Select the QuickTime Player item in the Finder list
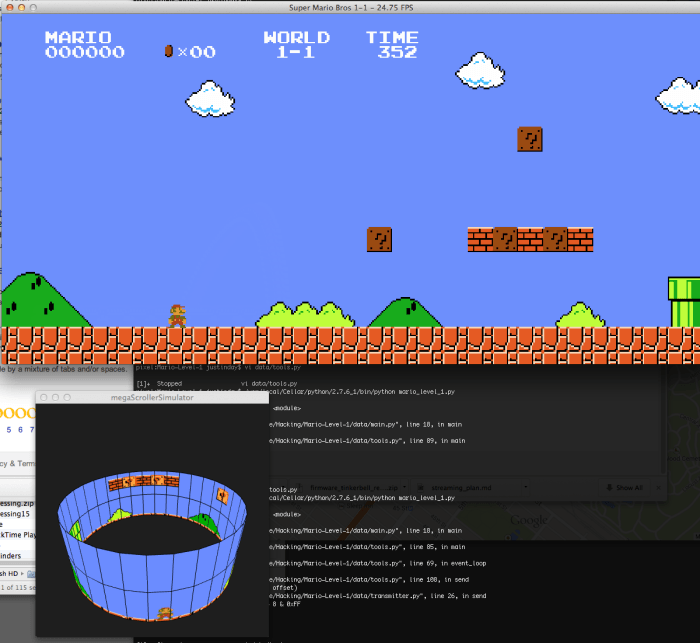The height and width of the screenshot is (643, 700). coord(16,535)
